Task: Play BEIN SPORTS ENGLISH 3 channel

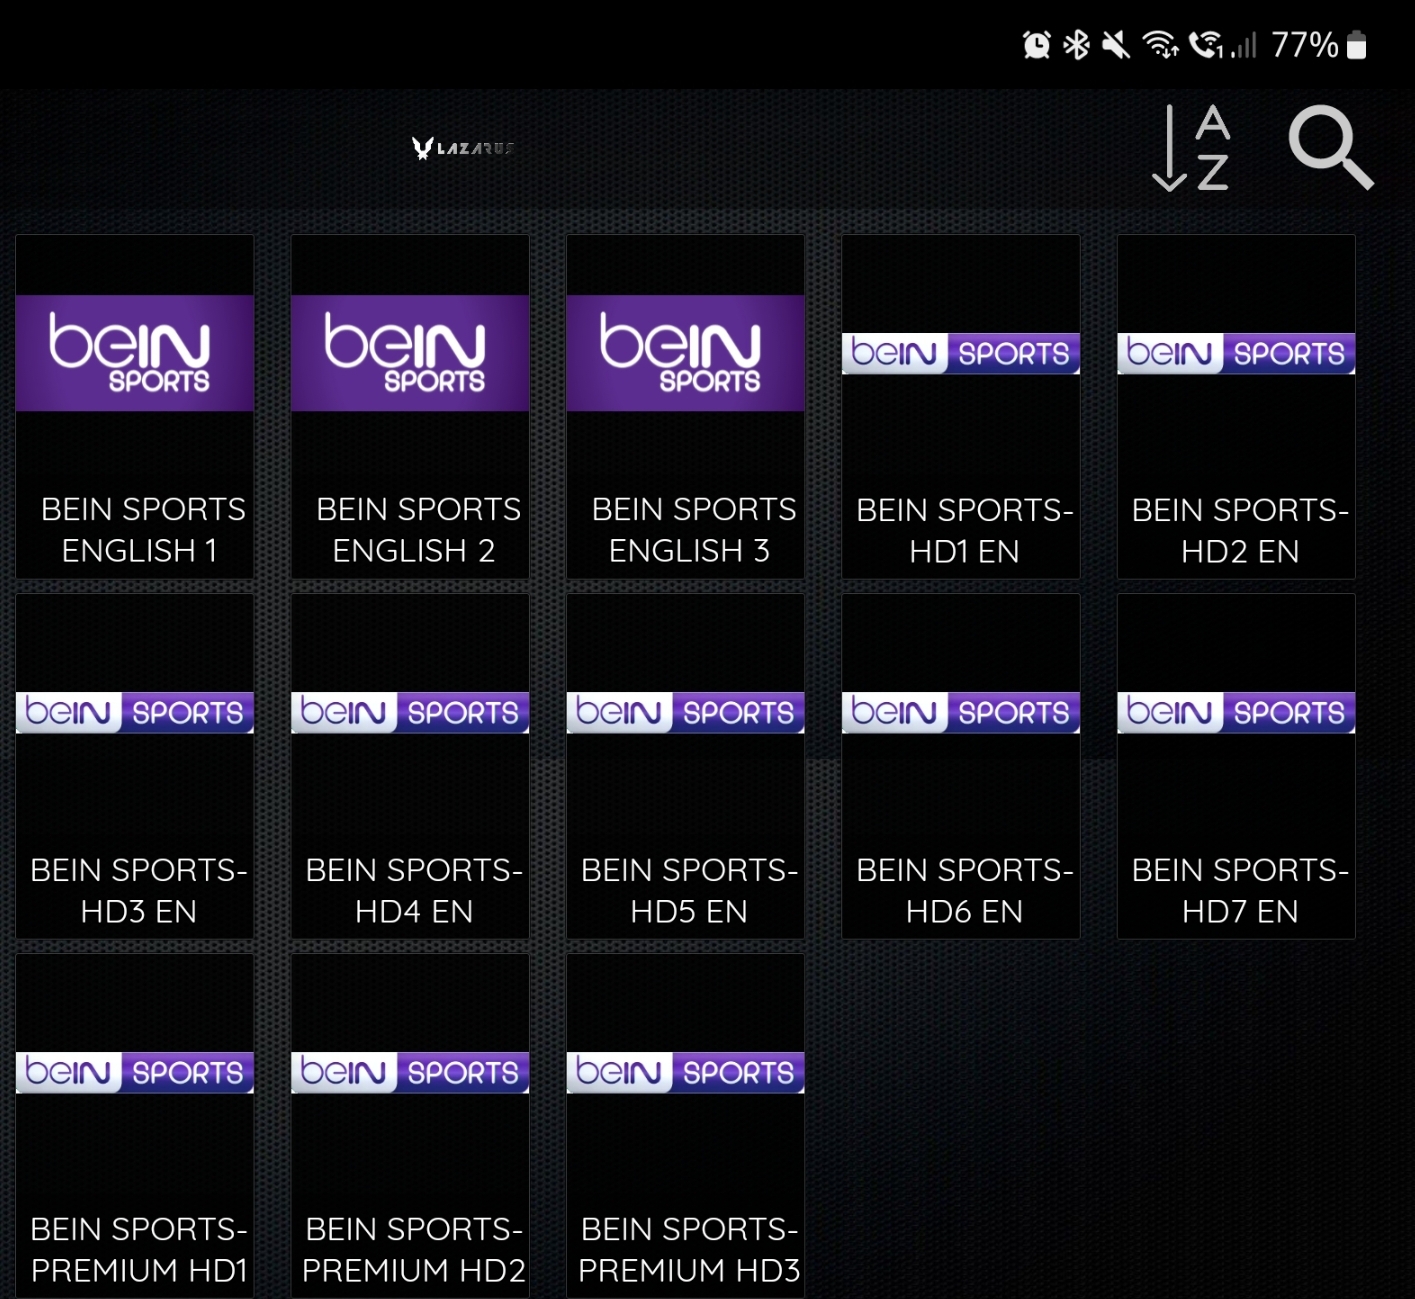Action: 685,407
